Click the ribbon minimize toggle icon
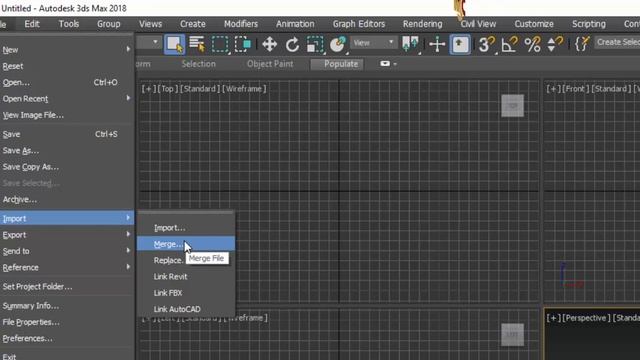 pyautogui.click(x=385, y=64)
